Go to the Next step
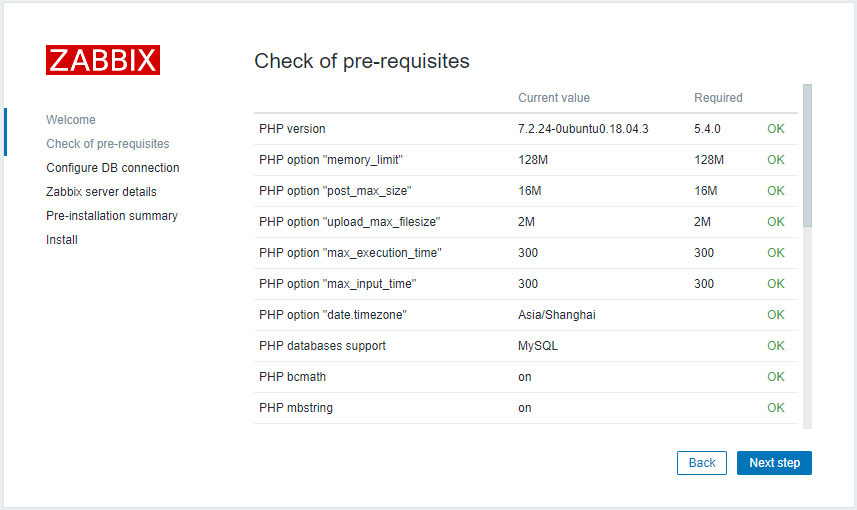Viewport: 857px width, 510px height. (774, 463)
